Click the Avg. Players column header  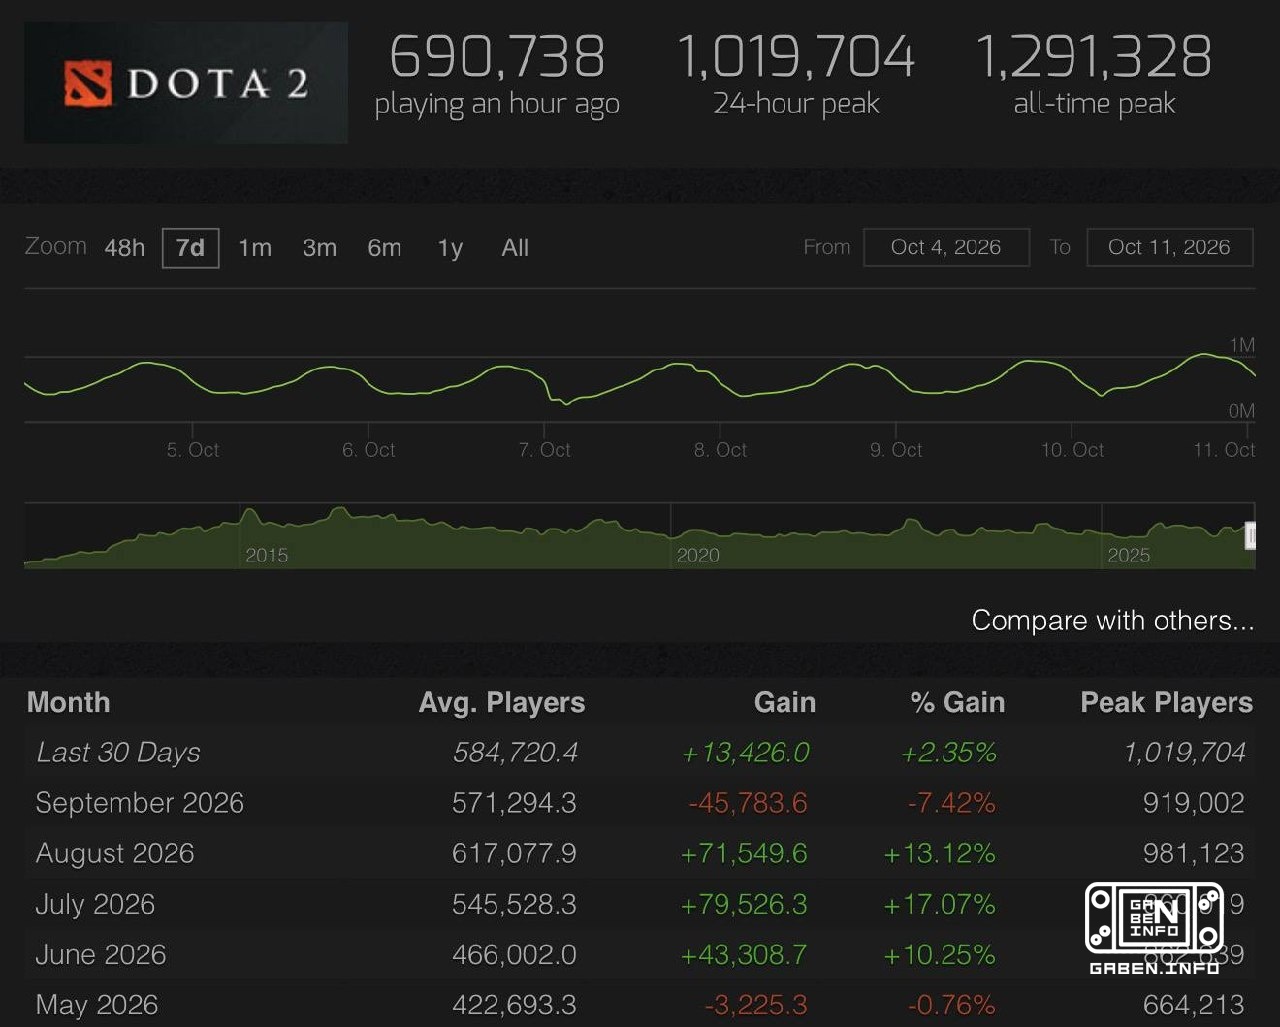click(x=502, y=702)
